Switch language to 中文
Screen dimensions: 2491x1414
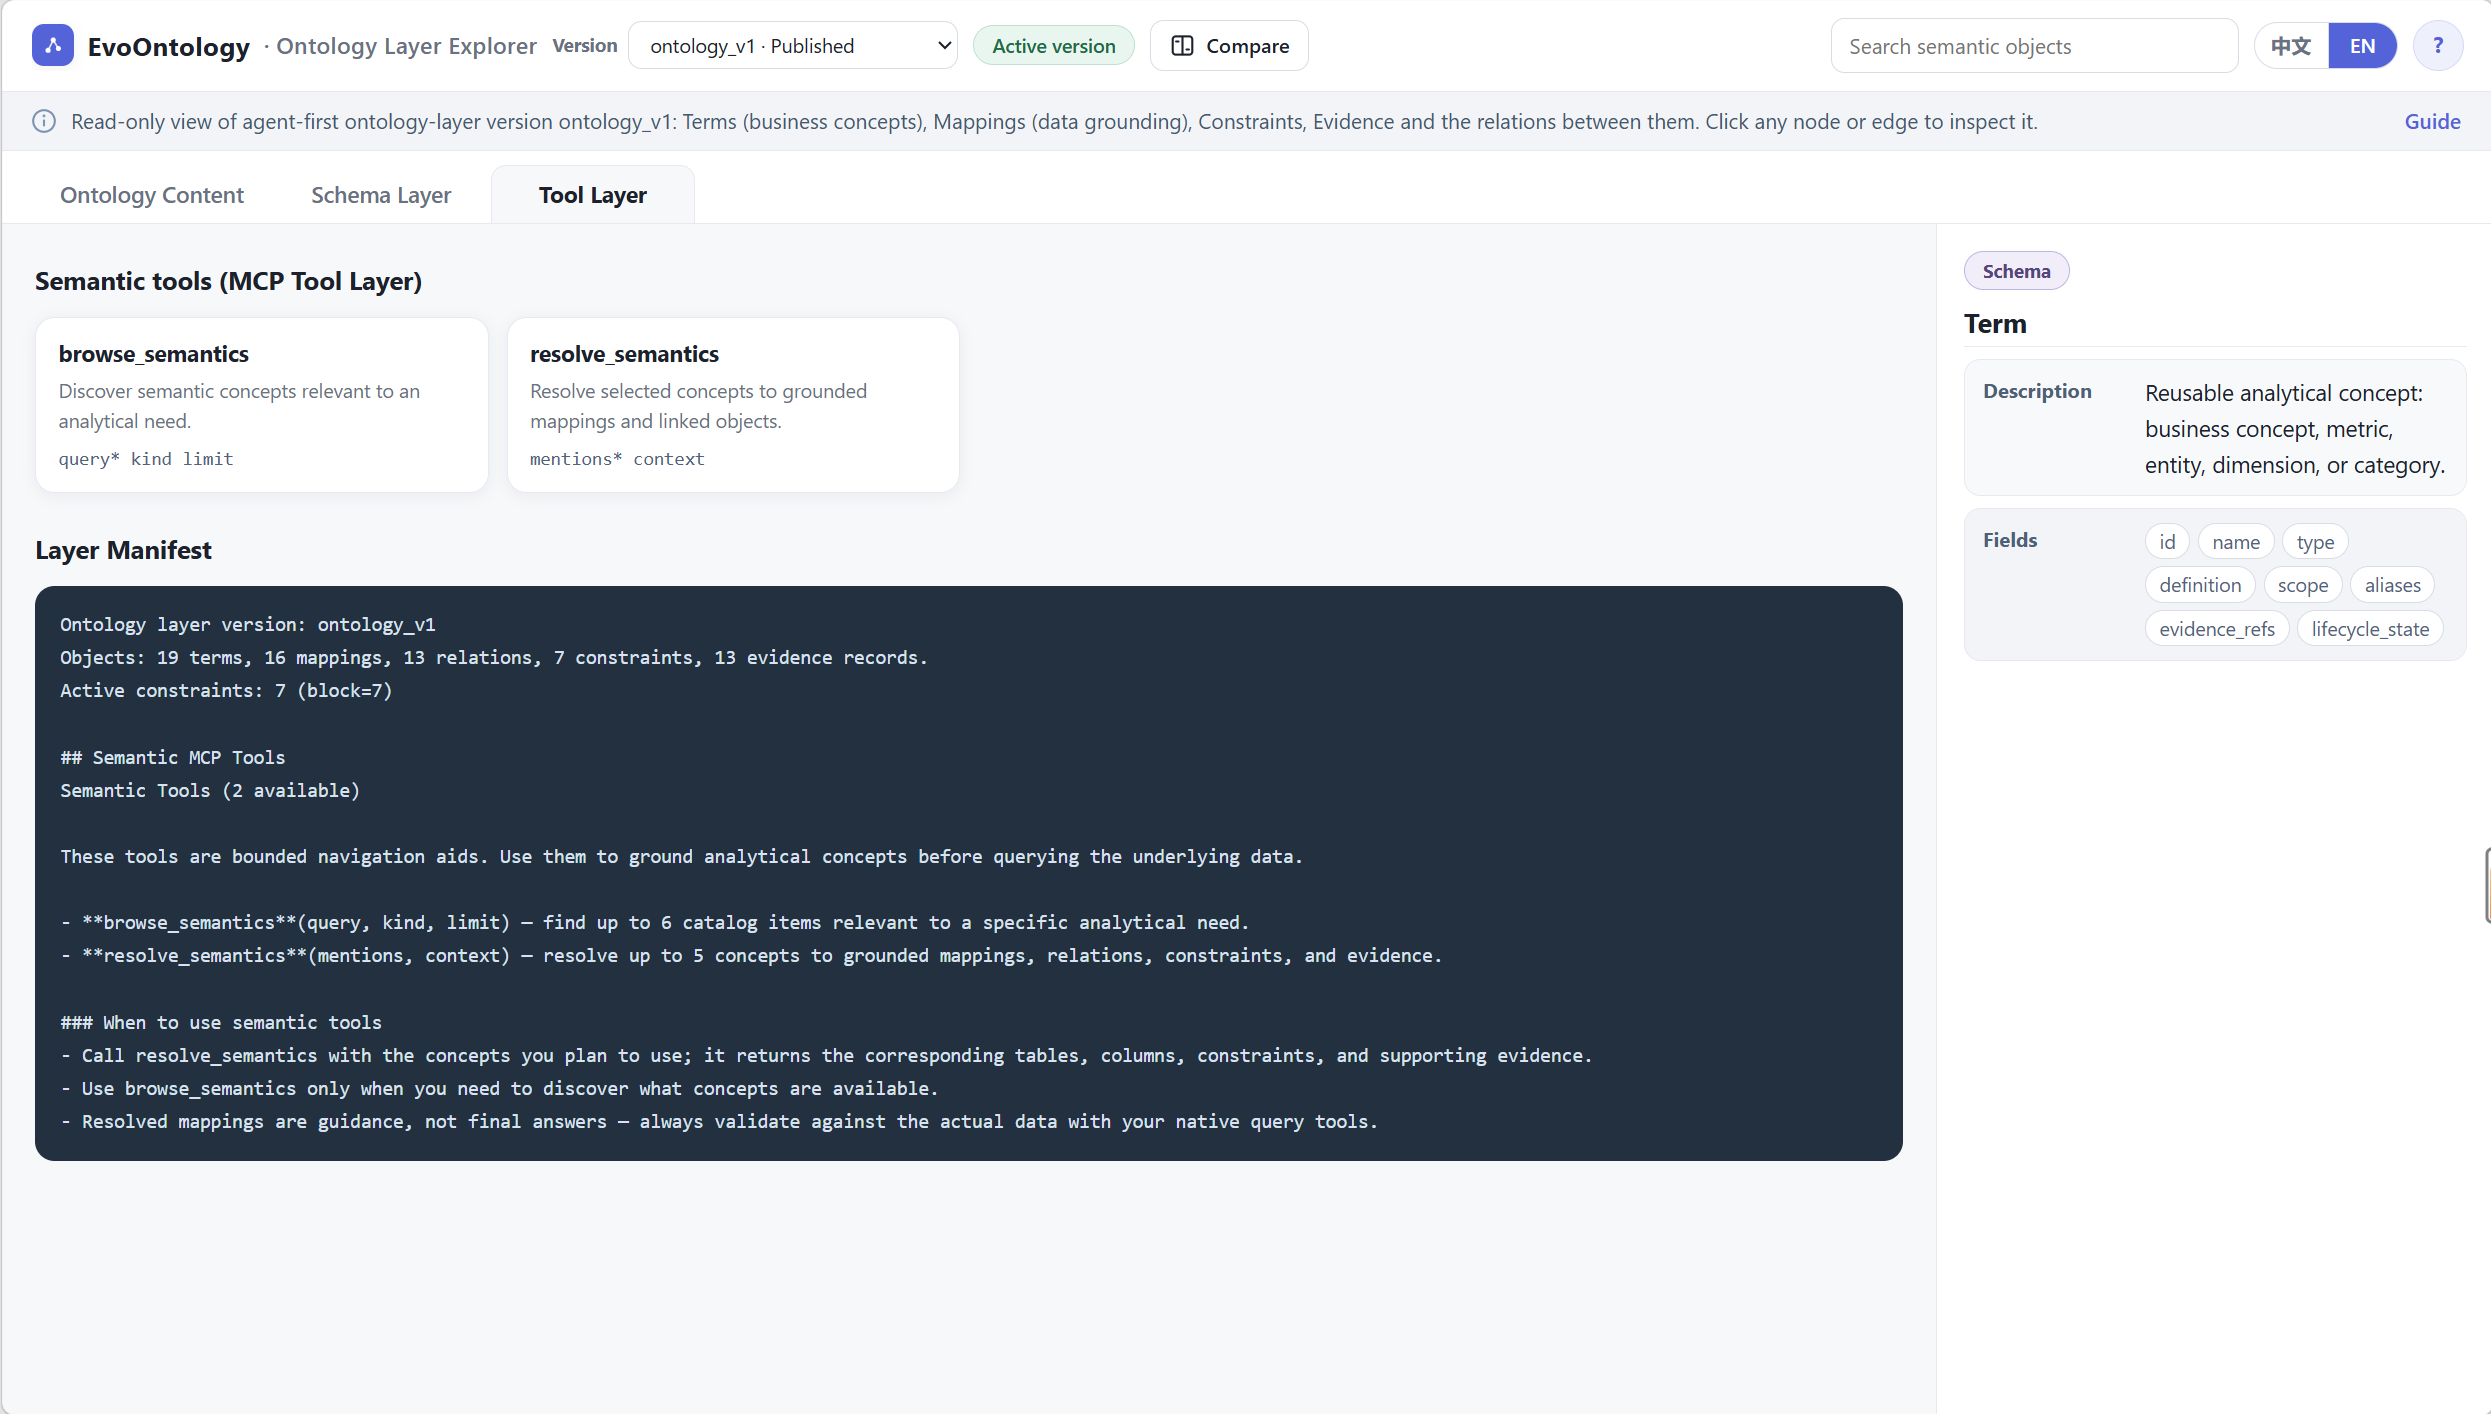coord(2291,46)
